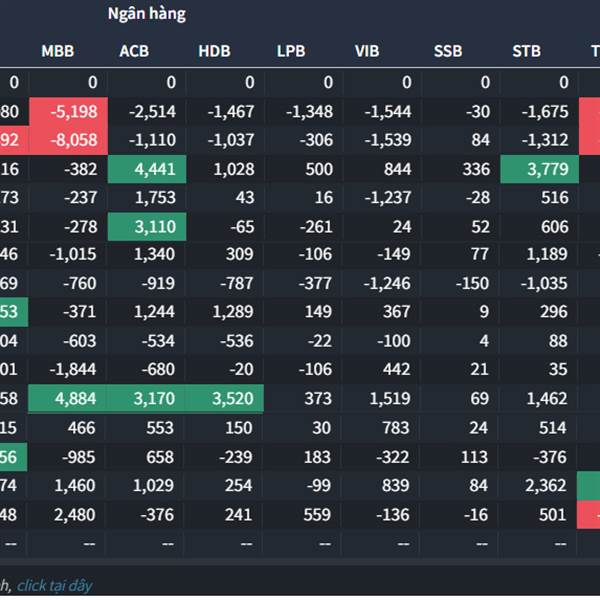The height and width of the screenshot is (600, 600).
Task: Click the -985 value under MBB
Action: 79,457
